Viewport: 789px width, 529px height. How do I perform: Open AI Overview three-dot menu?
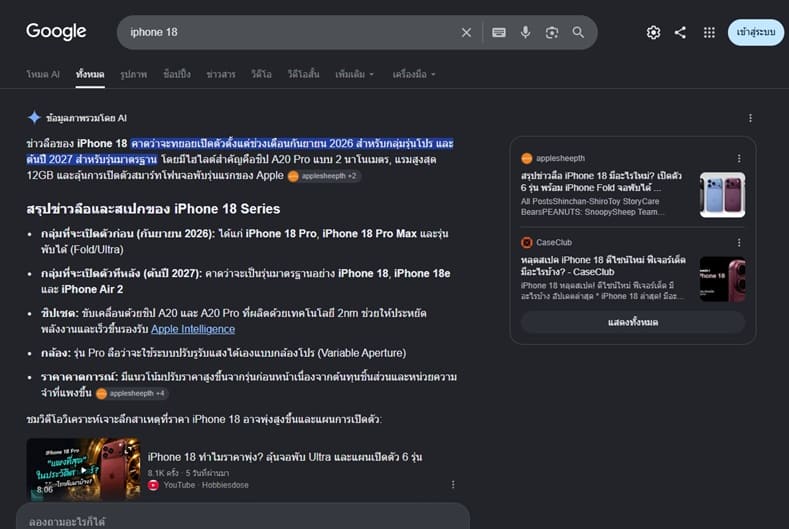tap(750, 118)
